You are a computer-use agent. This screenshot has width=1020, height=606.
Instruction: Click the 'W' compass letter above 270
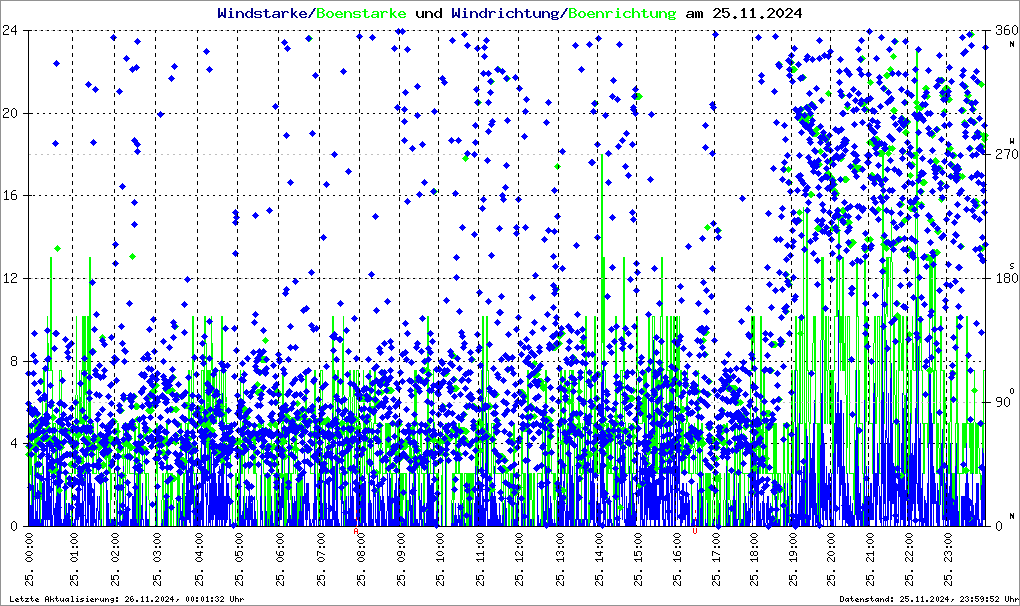pos(1012,141)
